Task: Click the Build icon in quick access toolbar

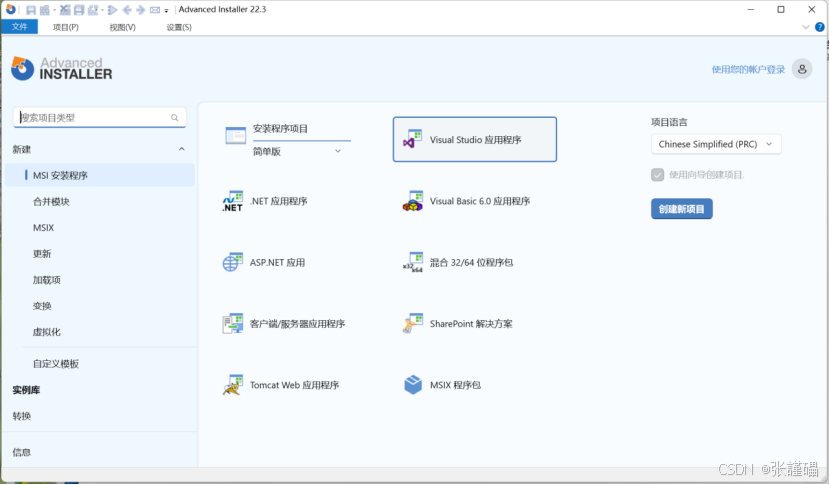Action: [x=44, y=10]
